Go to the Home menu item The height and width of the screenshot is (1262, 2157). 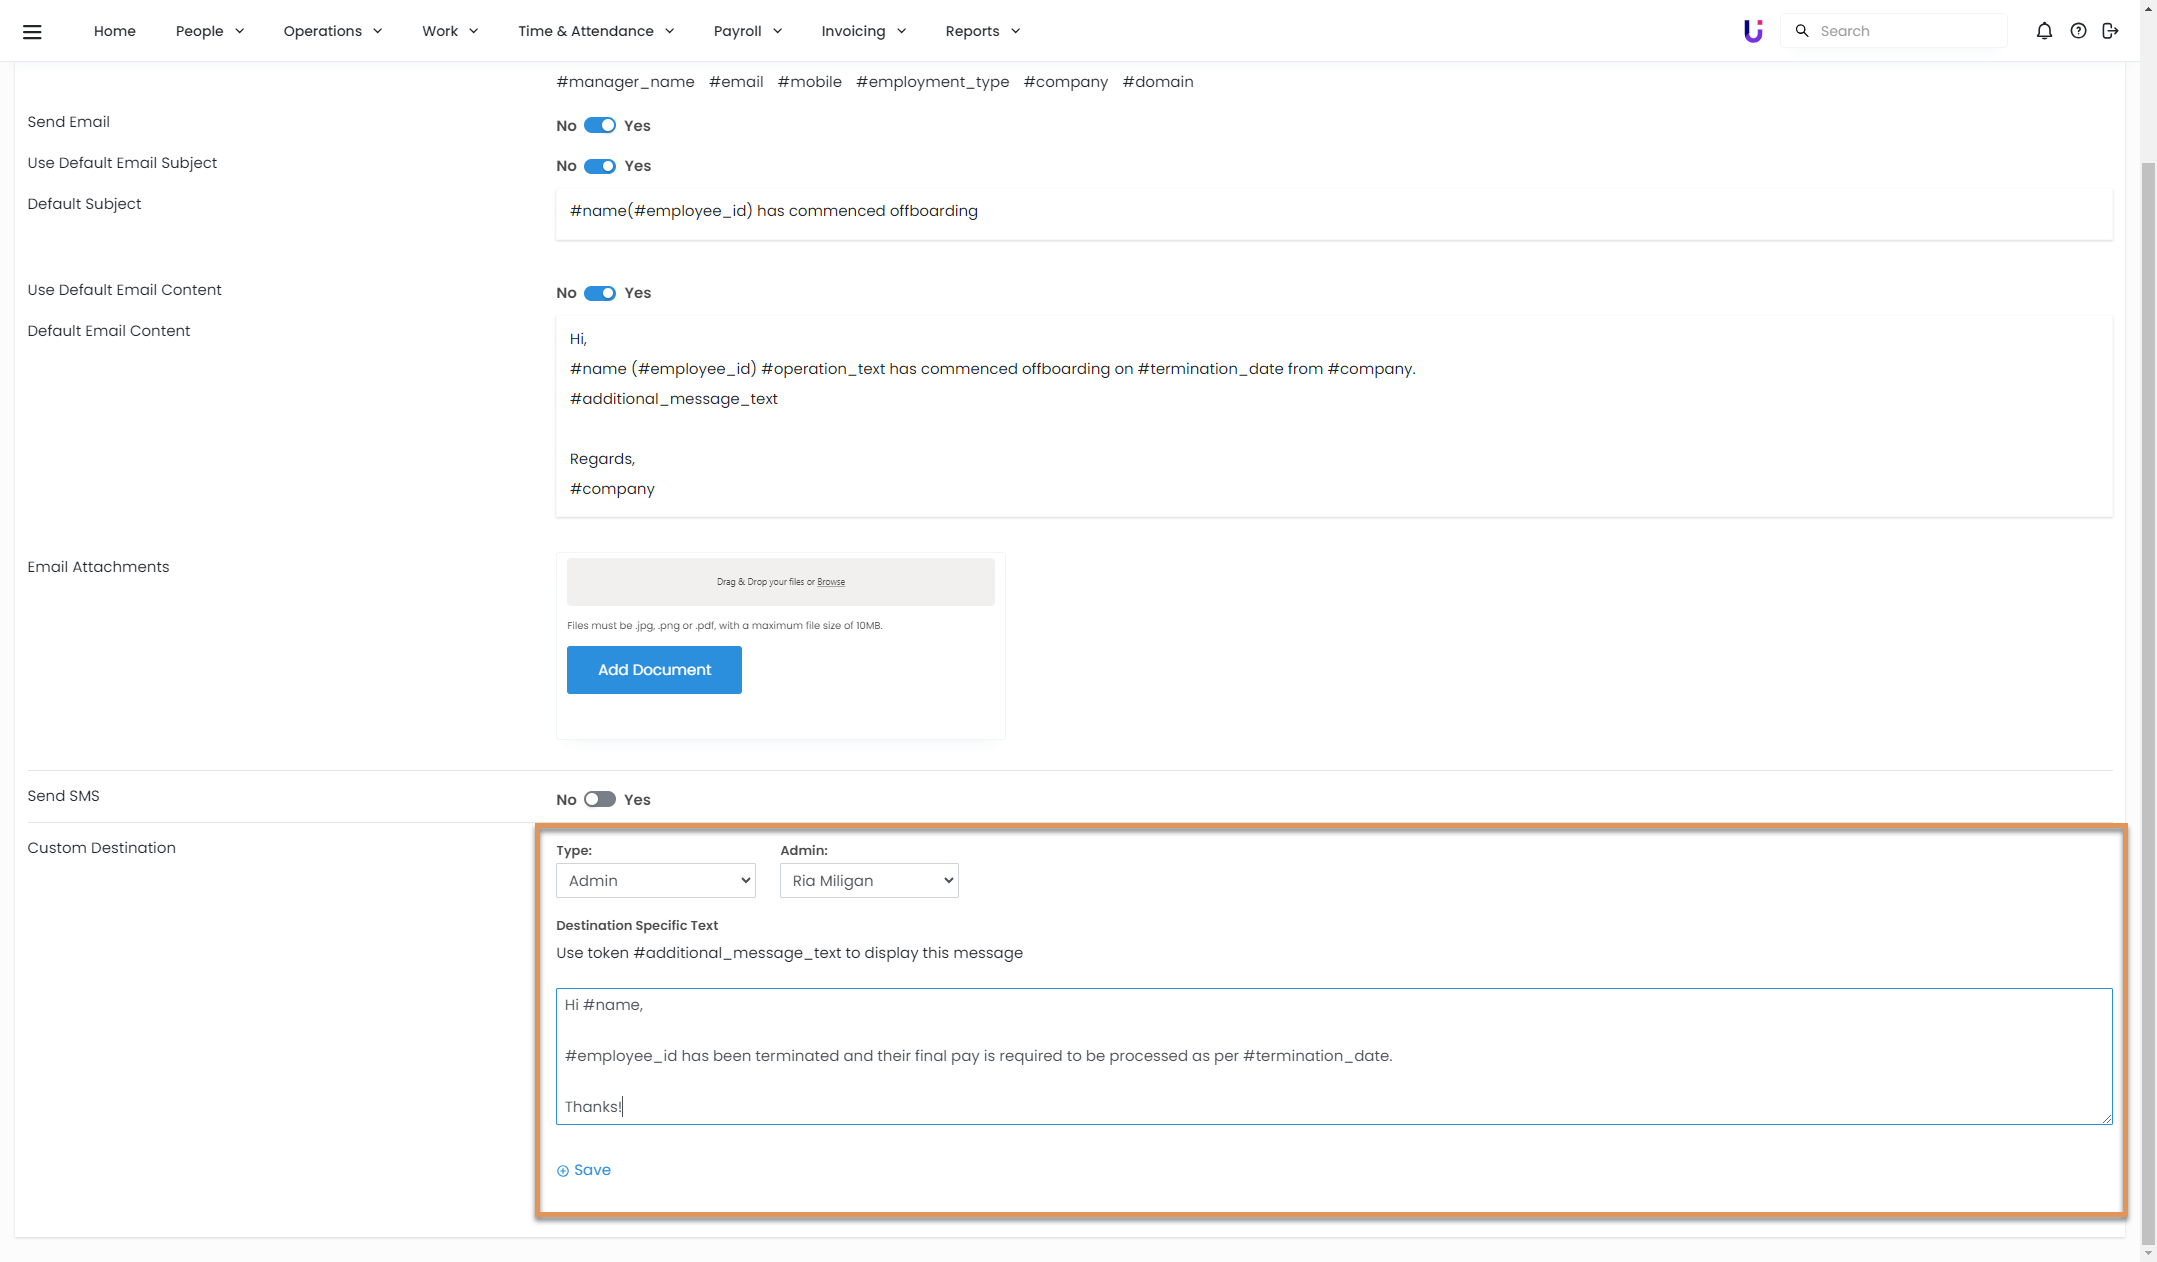click(x=115, y=31)
